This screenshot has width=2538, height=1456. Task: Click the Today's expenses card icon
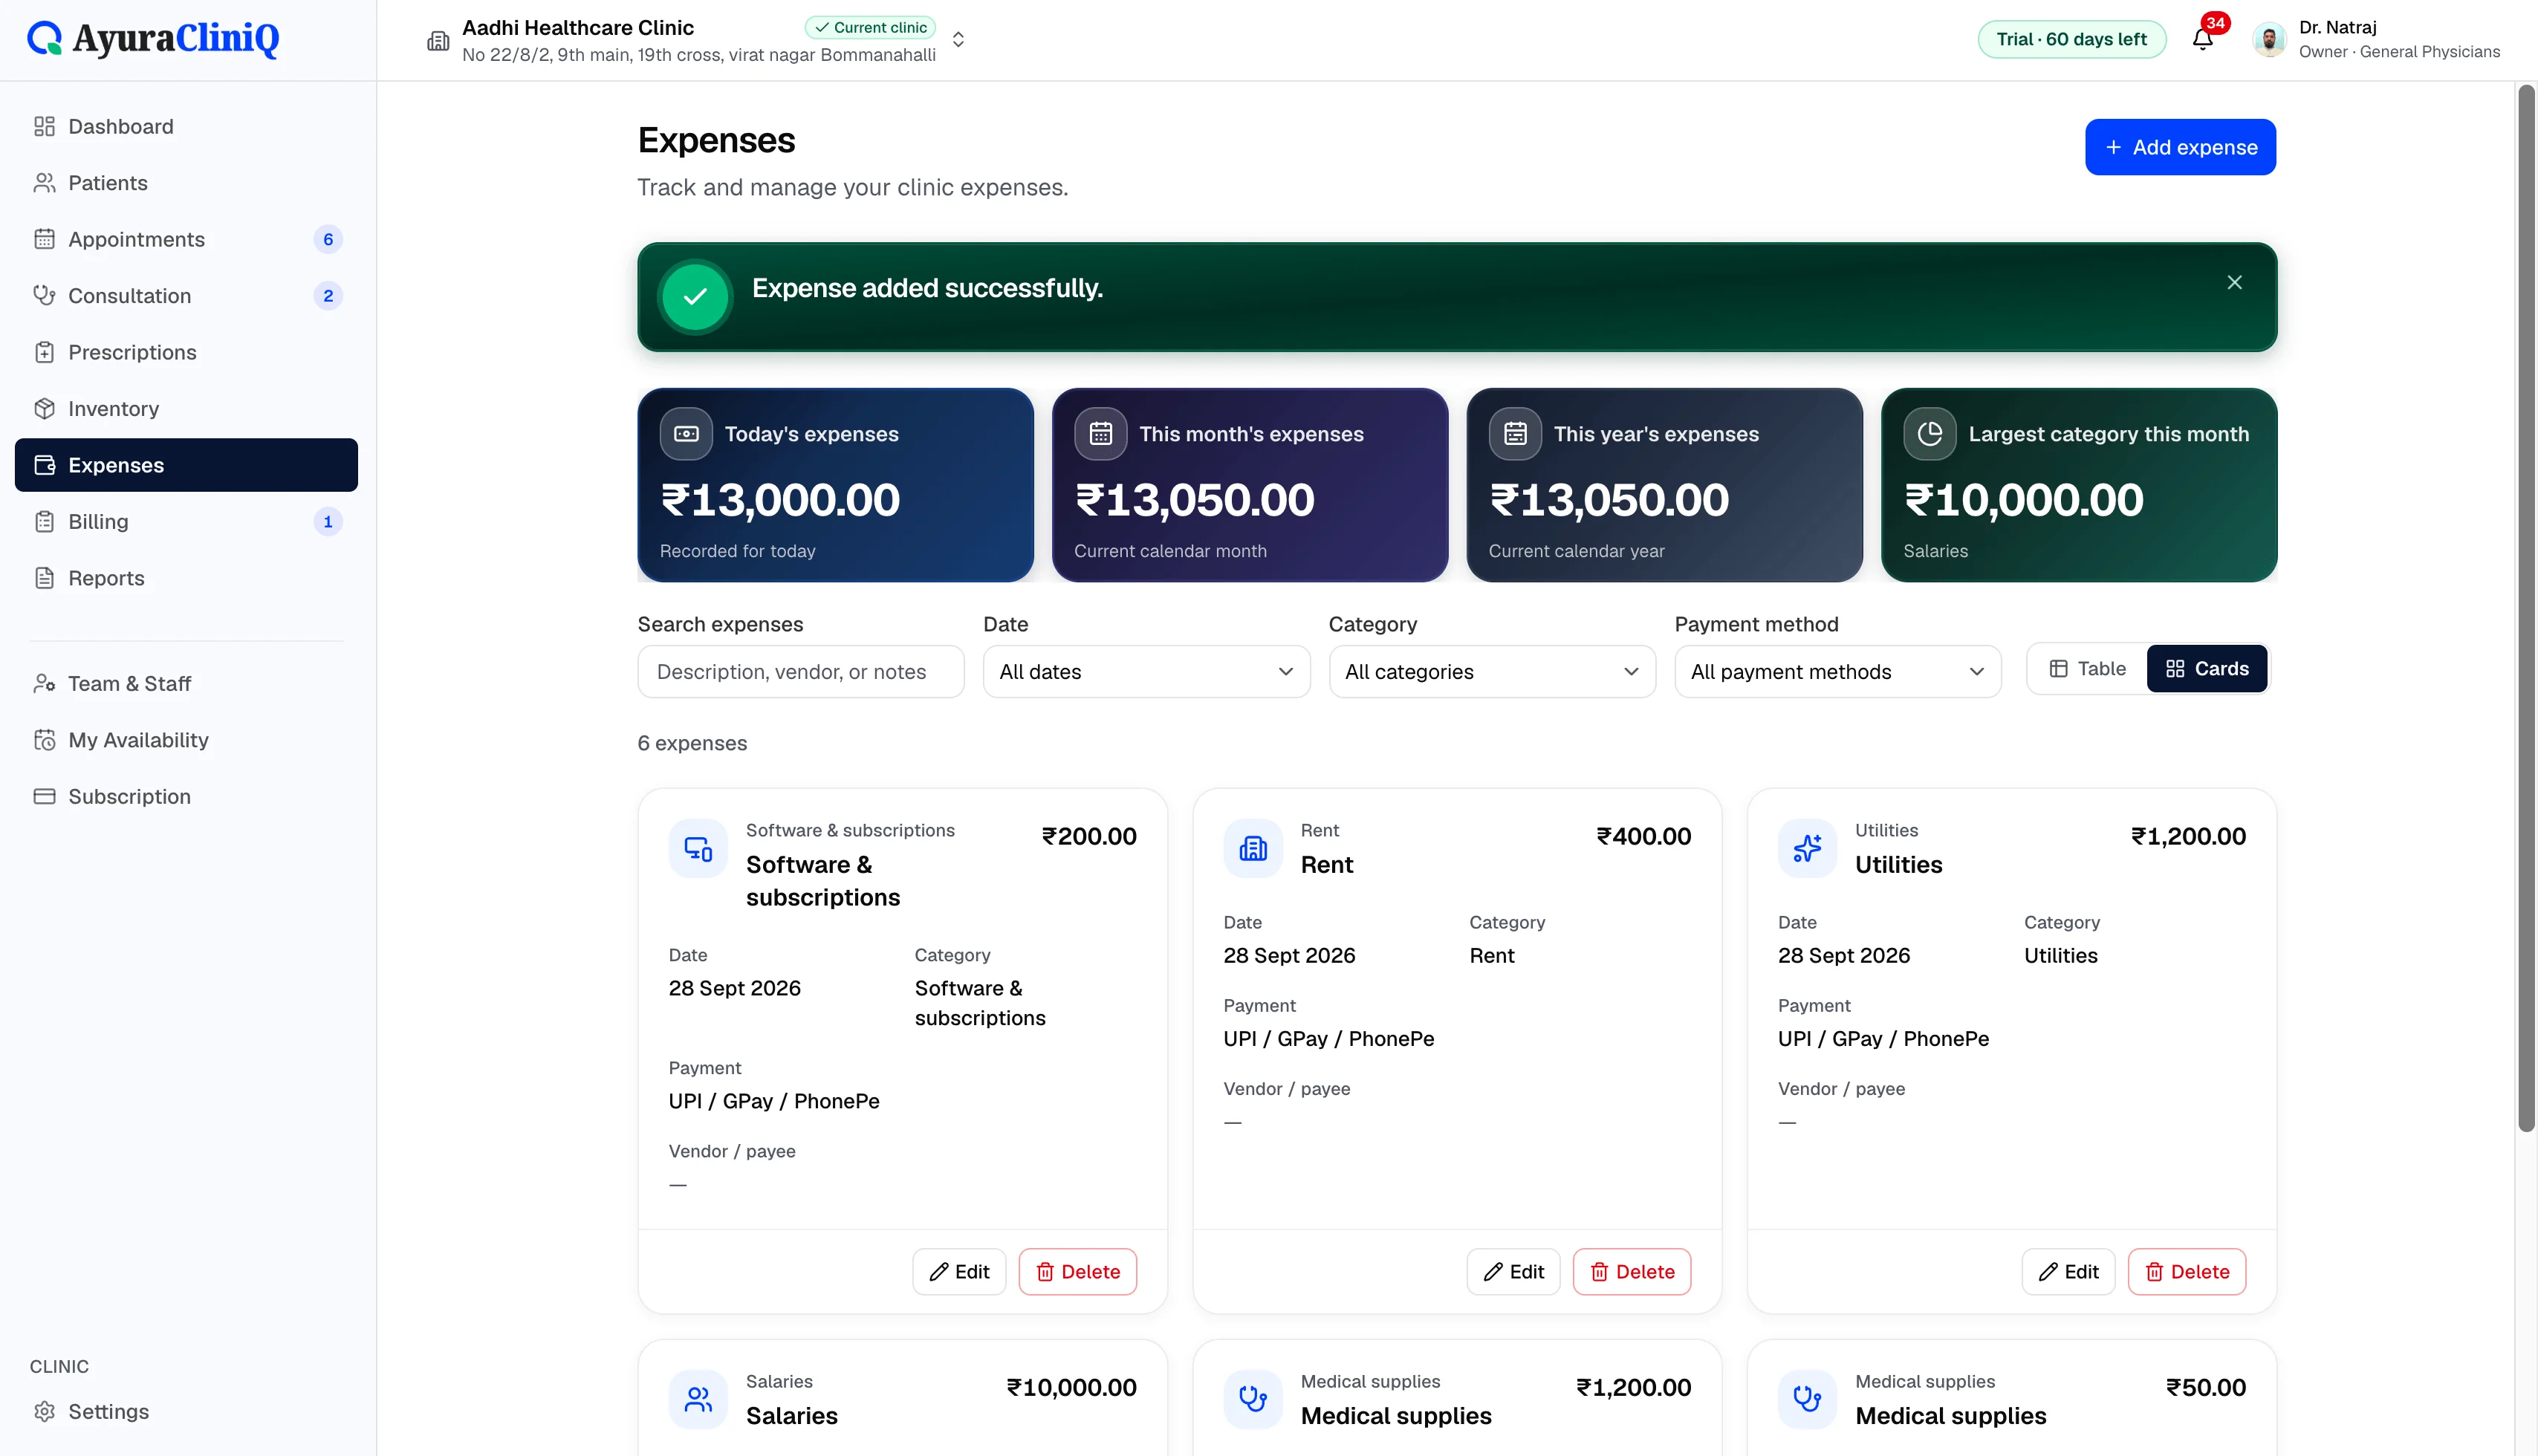point(686,434)
